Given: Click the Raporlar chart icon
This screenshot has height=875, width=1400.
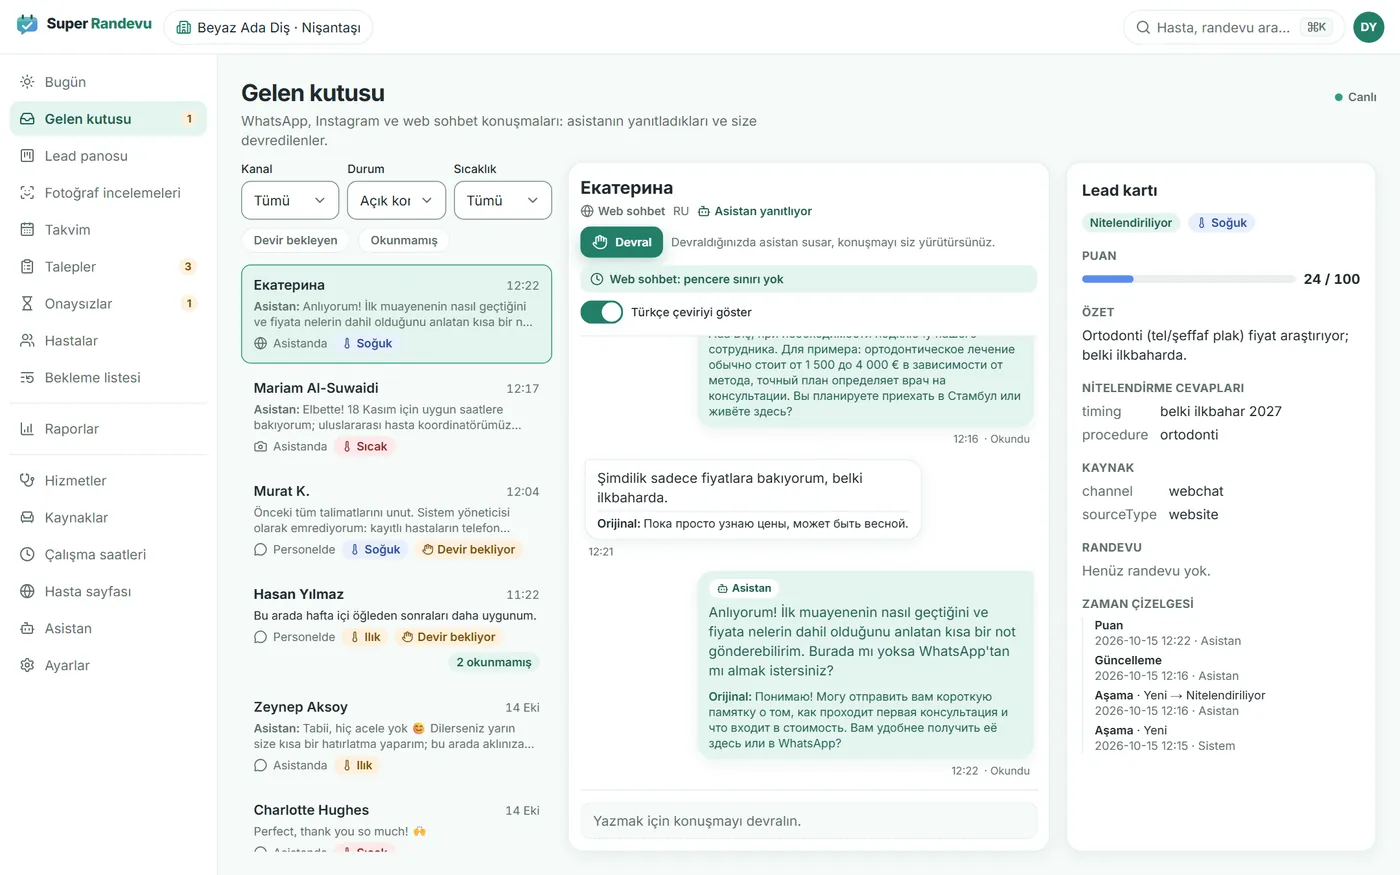Looking at the screenshot, I should click(27, 429).
